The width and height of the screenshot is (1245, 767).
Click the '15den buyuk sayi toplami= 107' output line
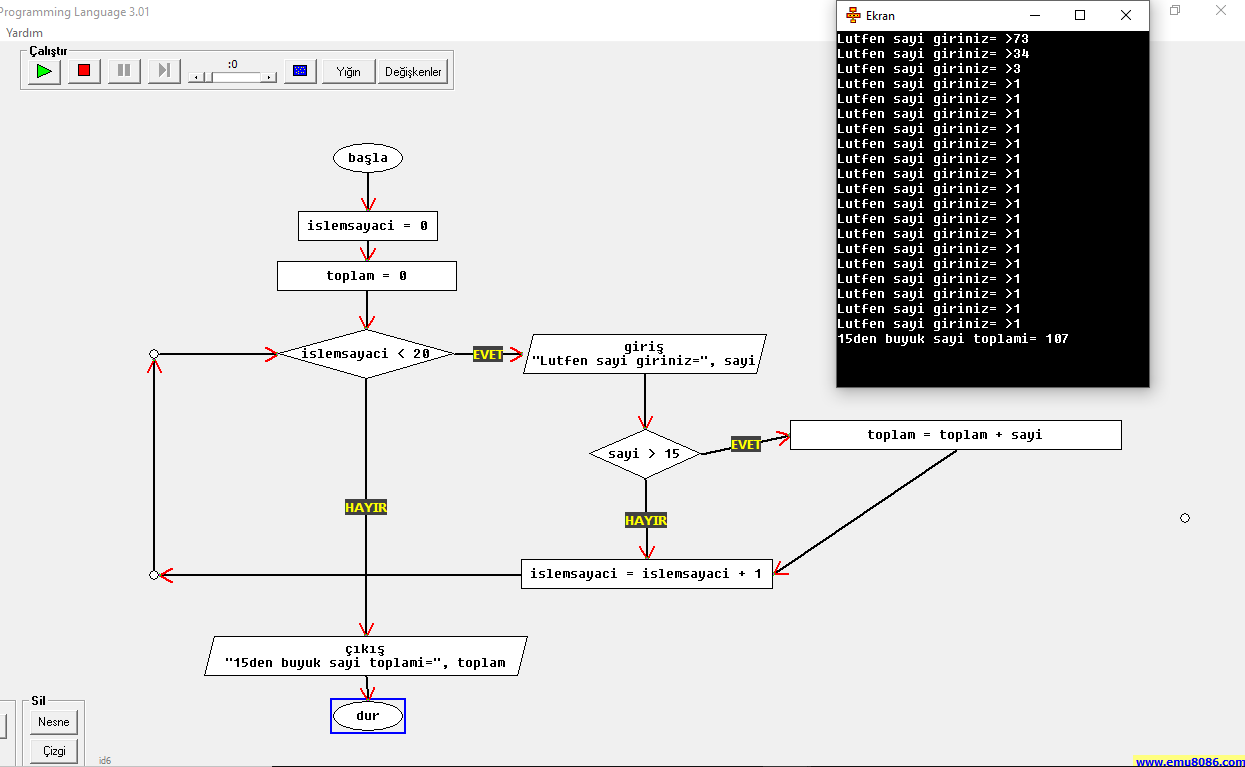(953, 339)
